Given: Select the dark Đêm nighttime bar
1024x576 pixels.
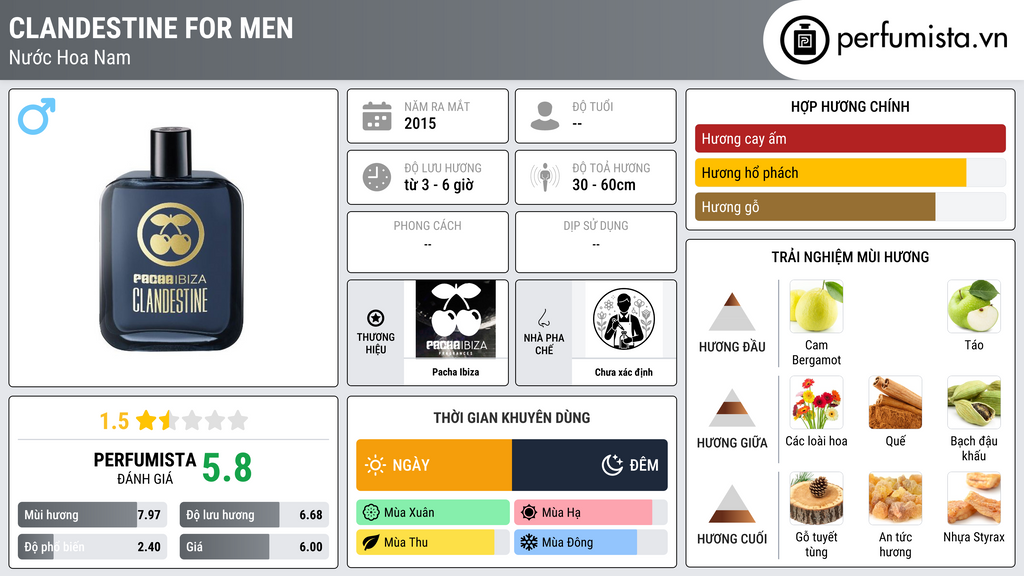Looking at the screenshot, I should [590, 465].
